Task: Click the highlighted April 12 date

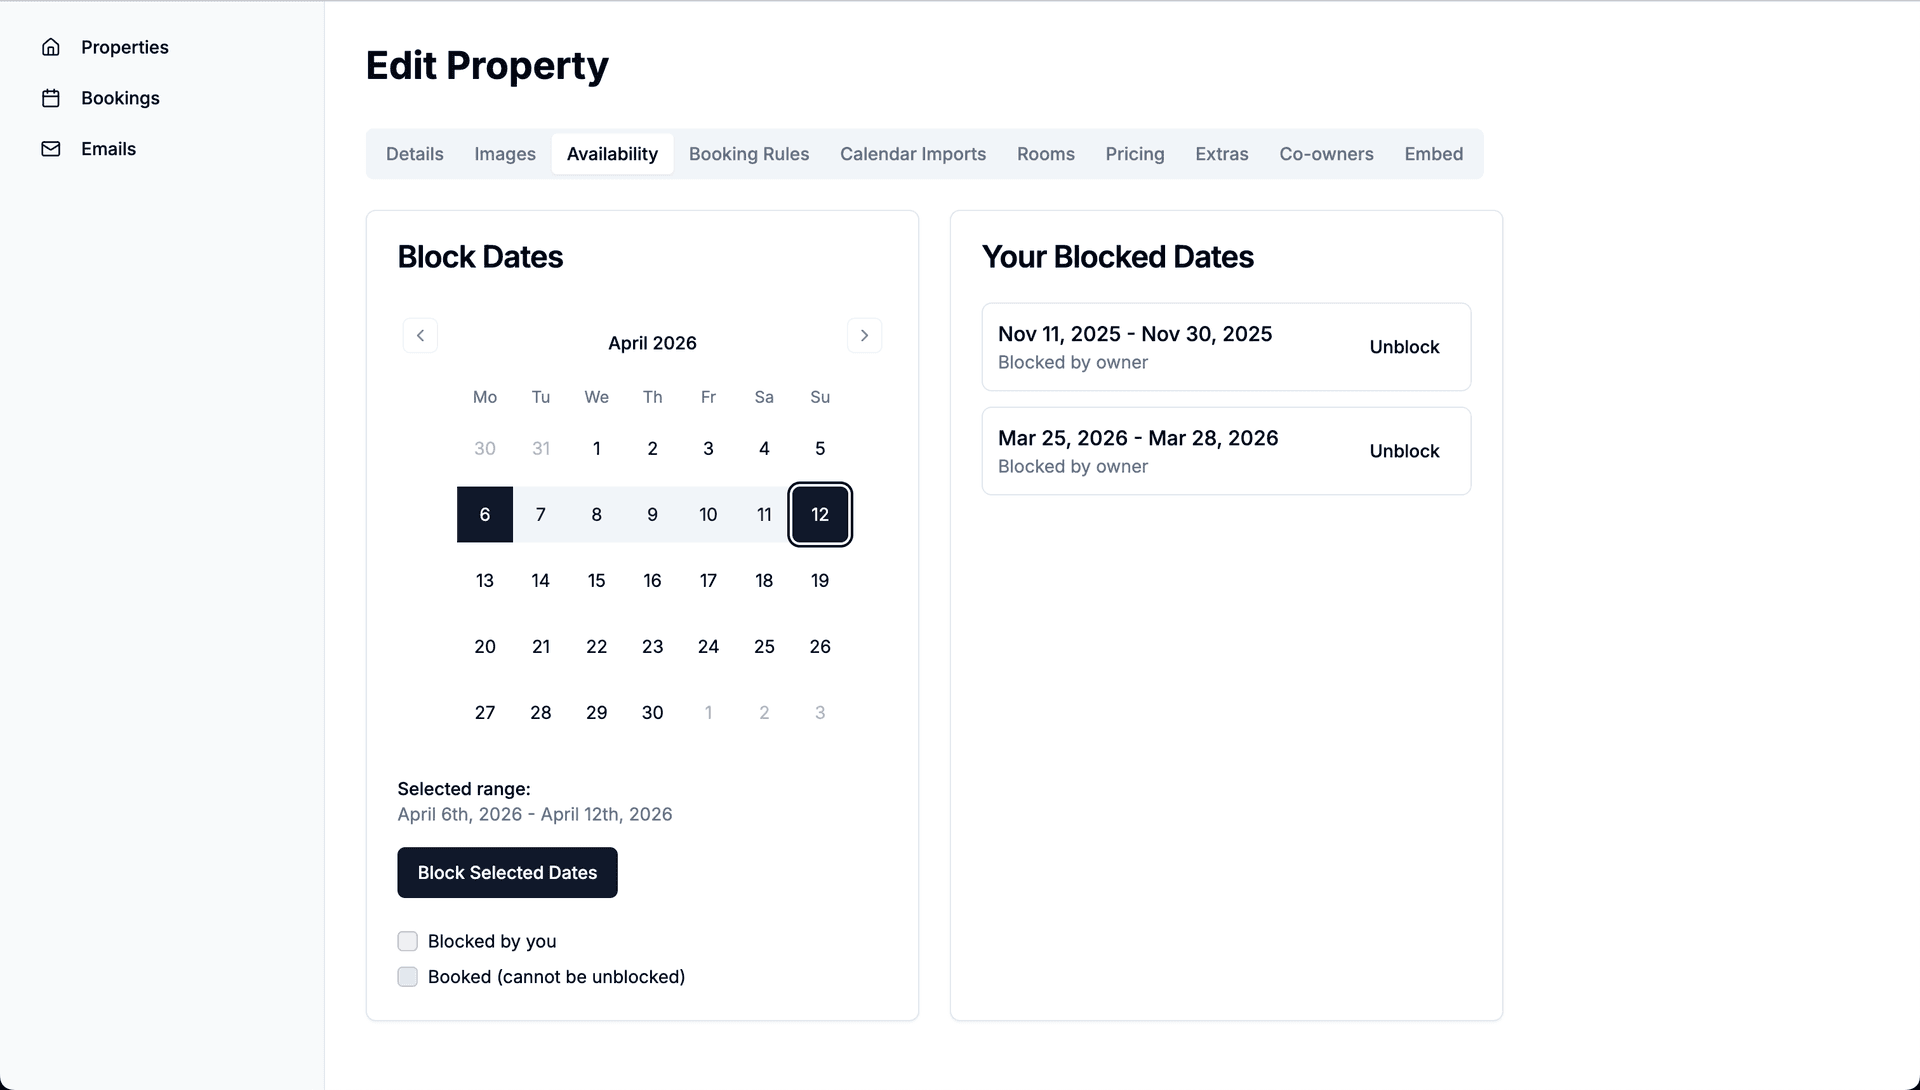Action: 820,514
